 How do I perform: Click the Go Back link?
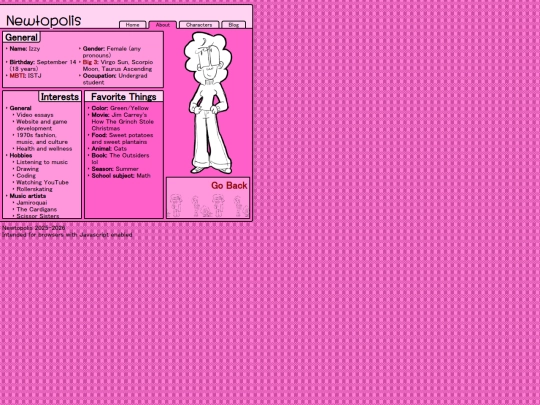(229, 186)
